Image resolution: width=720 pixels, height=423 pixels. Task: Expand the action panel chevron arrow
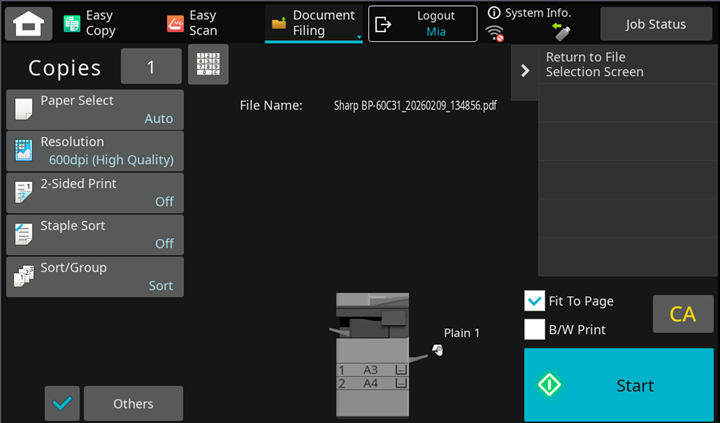(x=525, y=71)
